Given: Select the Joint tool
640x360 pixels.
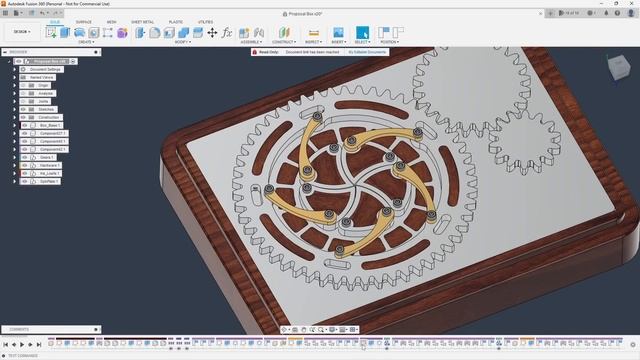Looking at the screenshot, I should (259, 33).
